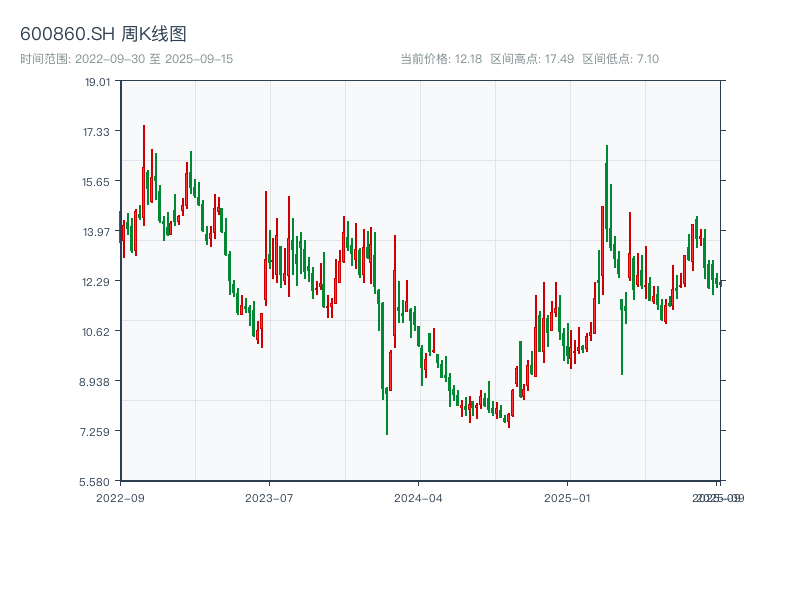Click the long green candlestick reaching the 7.10 low
Image resolution: width=800 pixels, height=600 pixels.
[387, 411]
